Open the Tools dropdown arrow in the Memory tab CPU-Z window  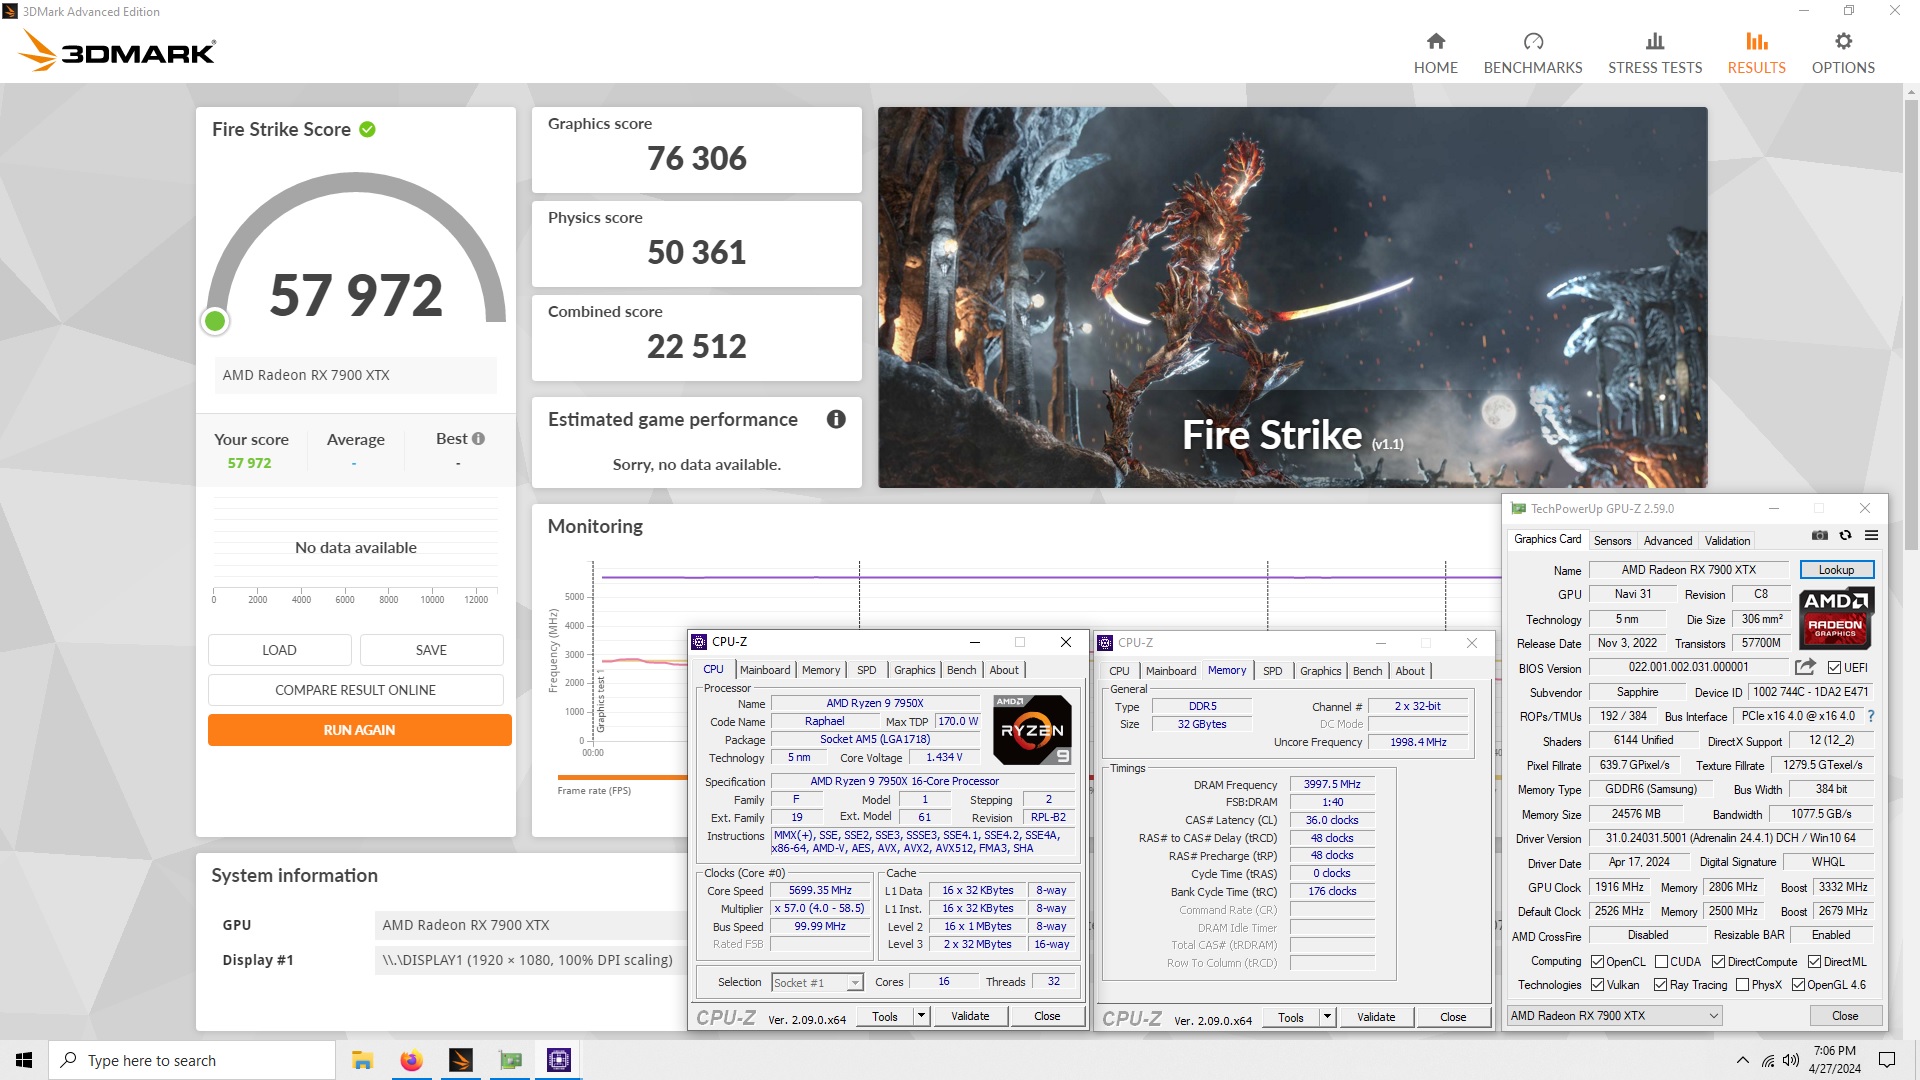1327,1018
